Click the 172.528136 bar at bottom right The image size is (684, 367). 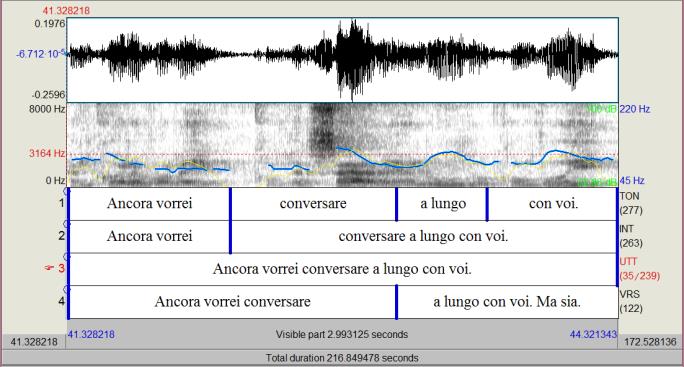pyautogui.click(x=650, y=342)
